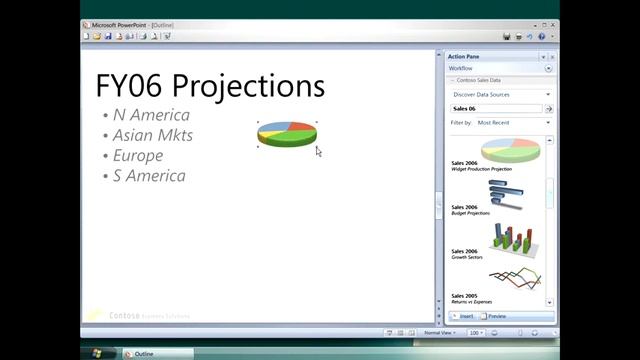The height and width of the screenshot is (360, 640).
Task: Click the arrow button beside Sales 06 field
Action: tap(549, 109)
